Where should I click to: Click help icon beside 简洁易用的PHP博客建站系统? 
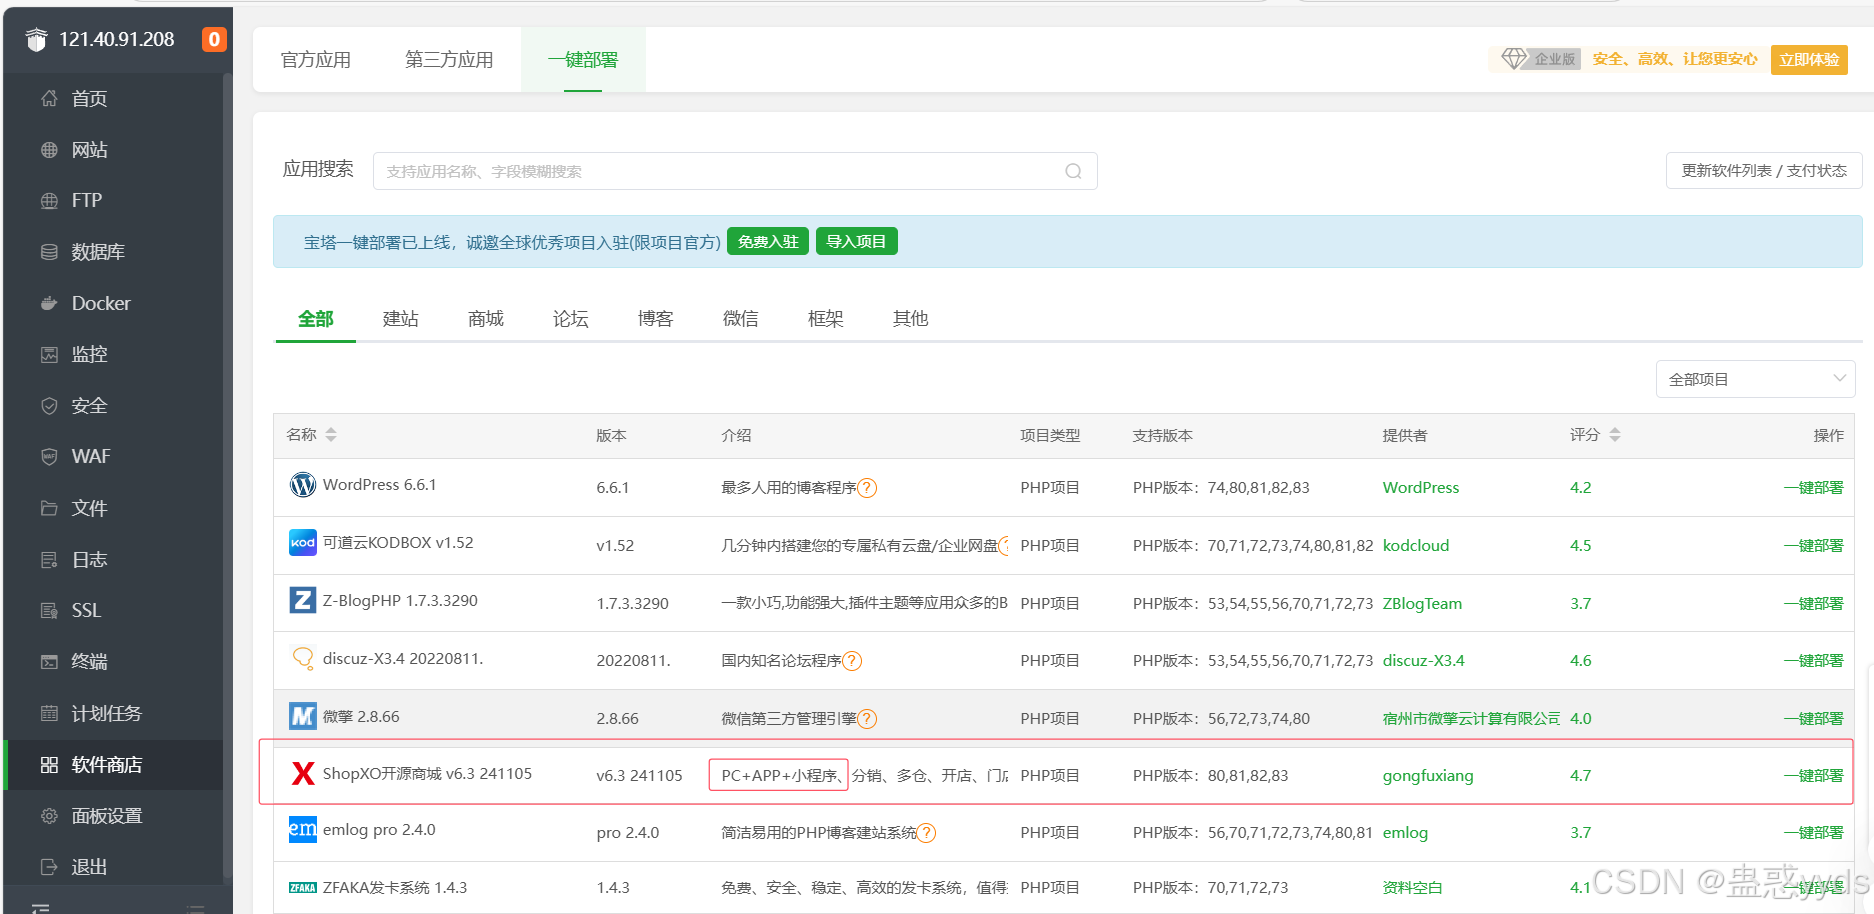pyautogui.click(x=926, y=833)
